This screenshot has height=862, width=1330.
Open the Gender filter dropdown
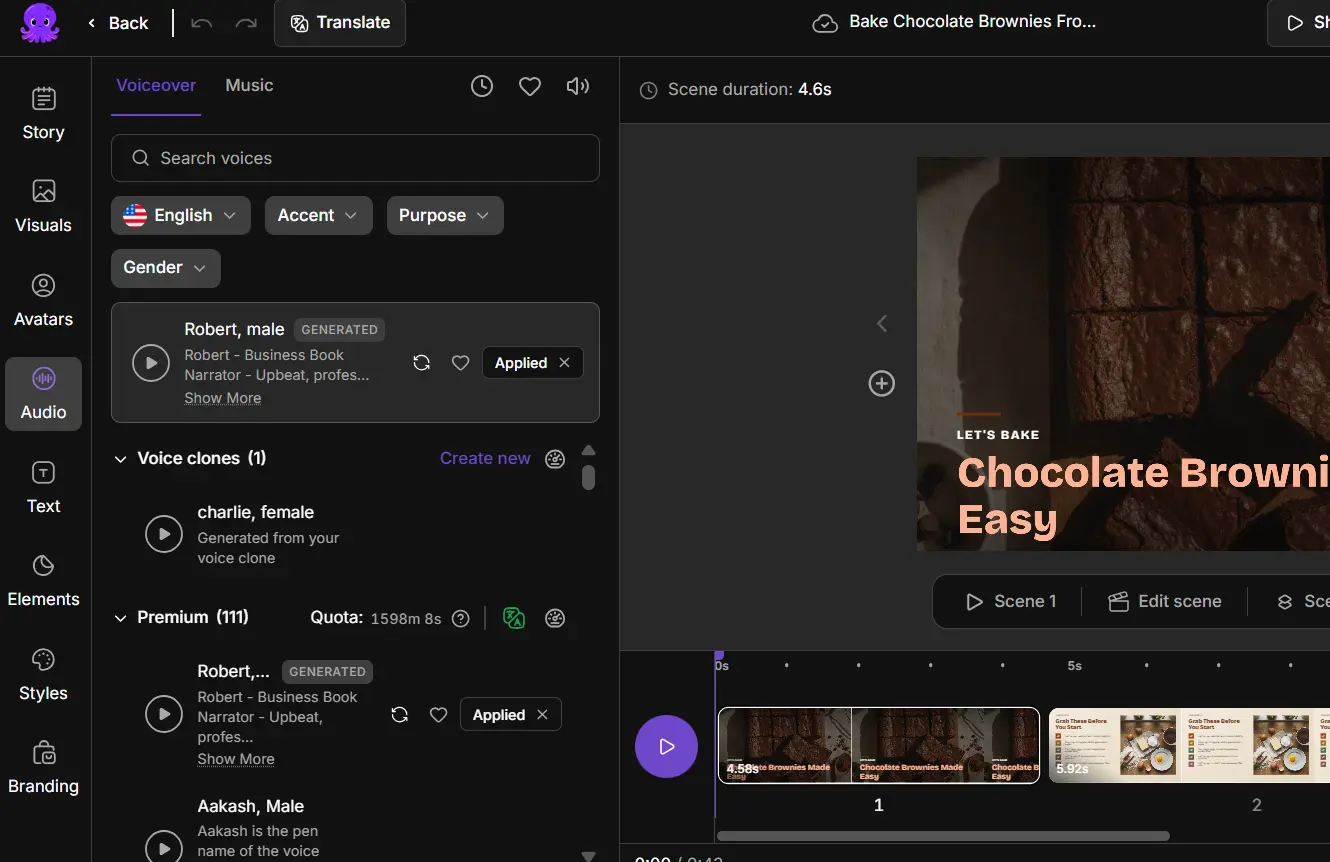pyautogui.click(x=166, y=267)
